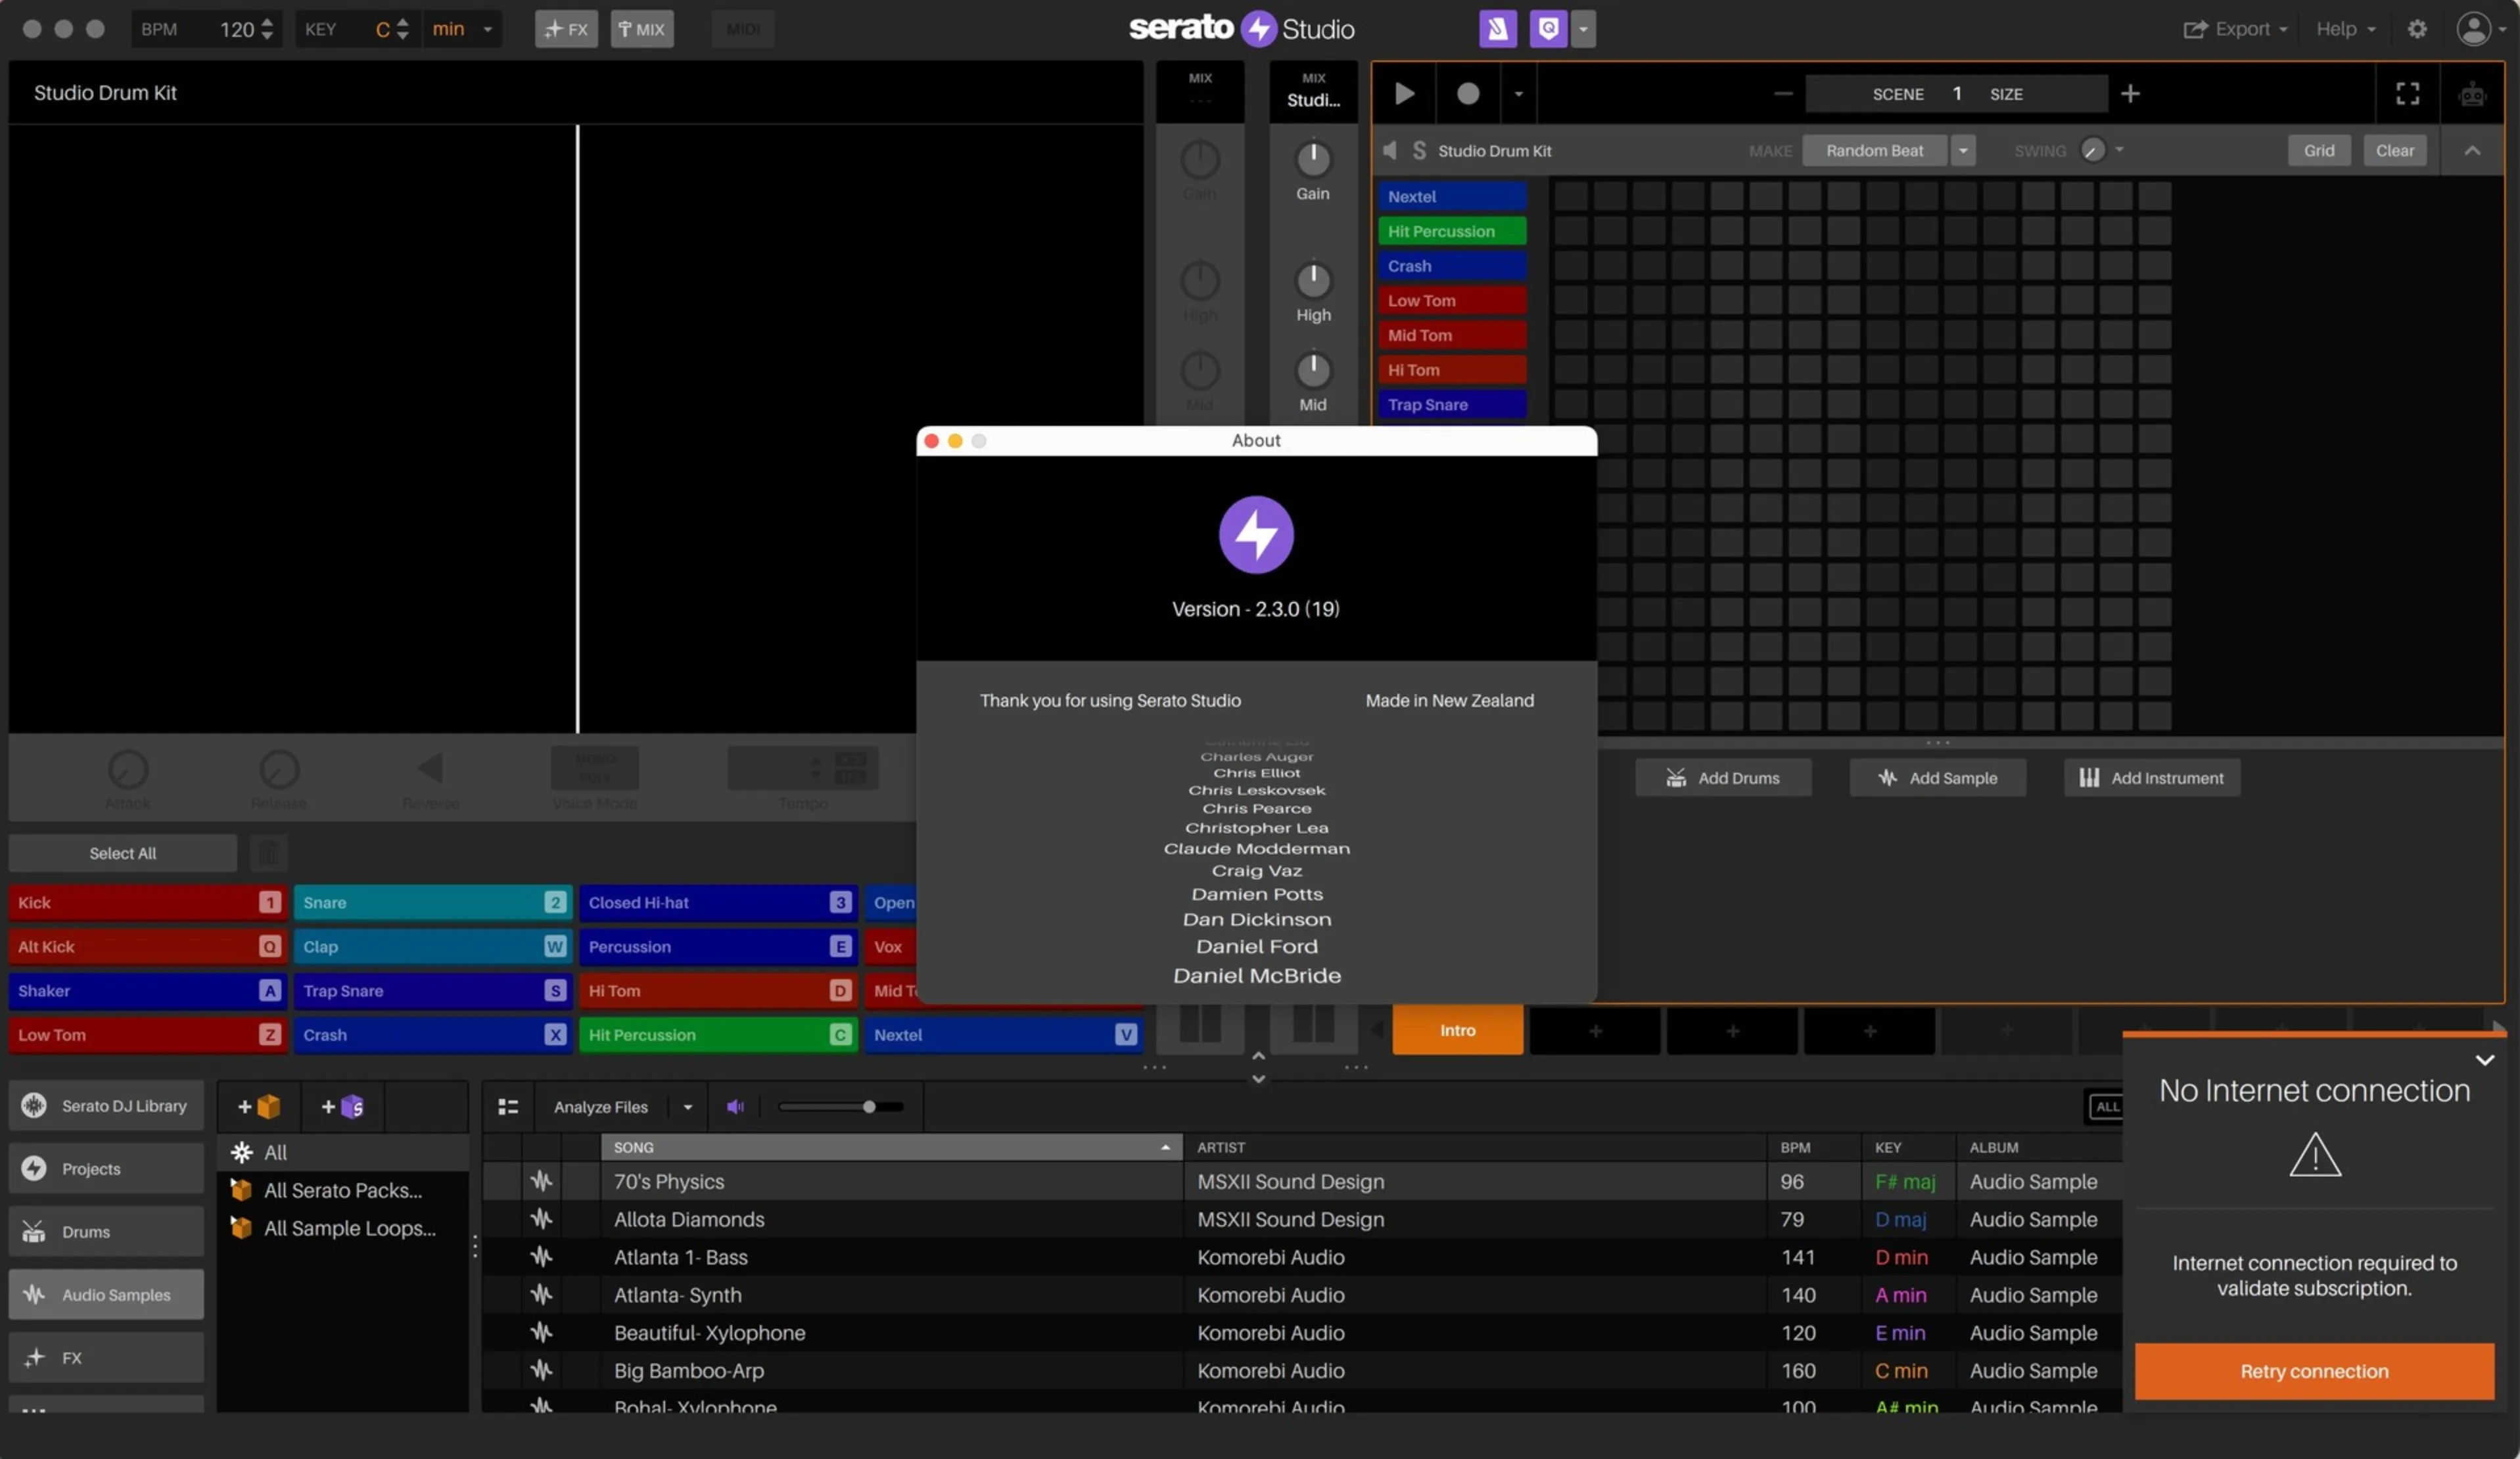Open the Drums library tab
The width and height of the screenshot is (2520, 1459).
click(106, 1231)
